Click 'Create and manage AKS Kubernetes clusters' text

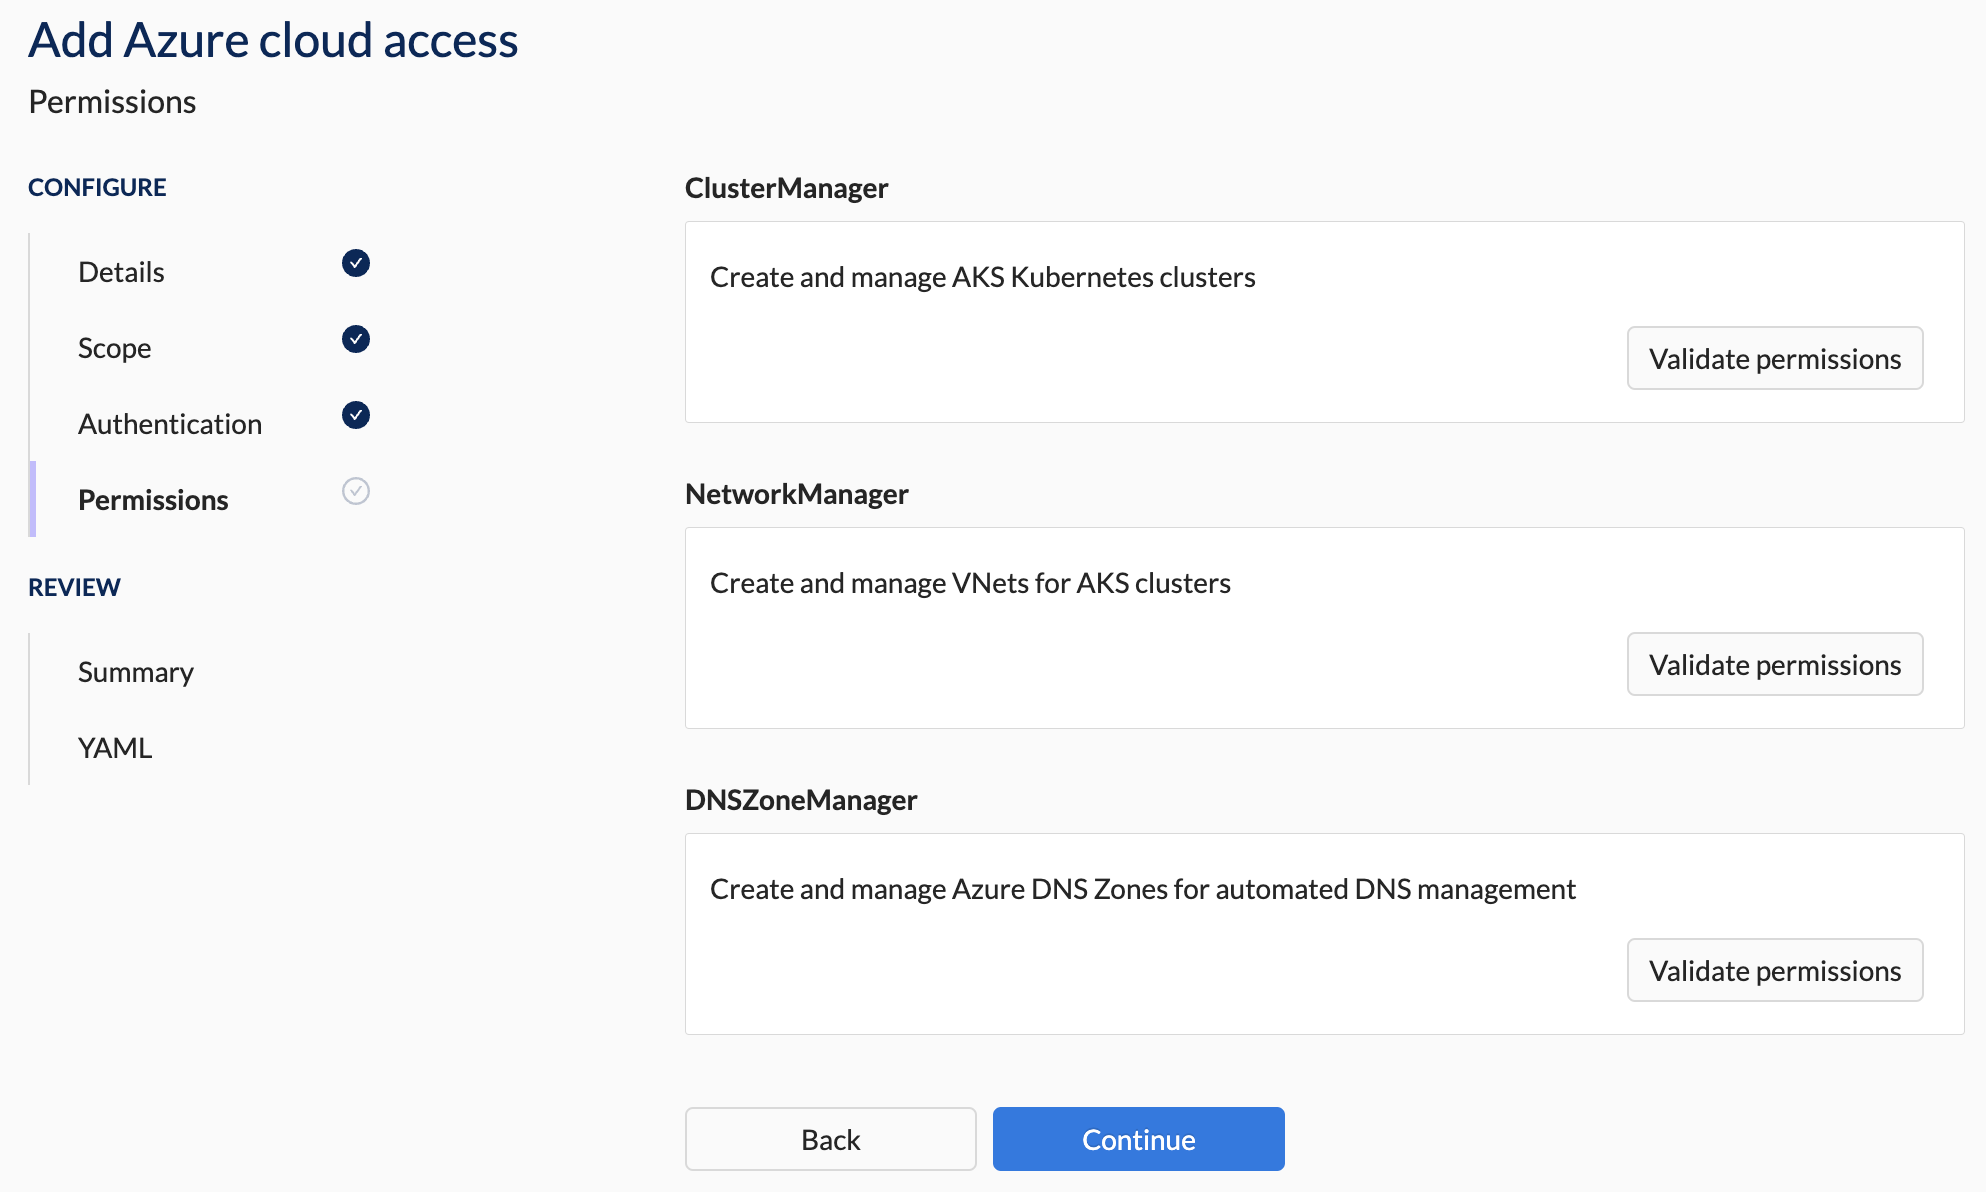[983, 277]
